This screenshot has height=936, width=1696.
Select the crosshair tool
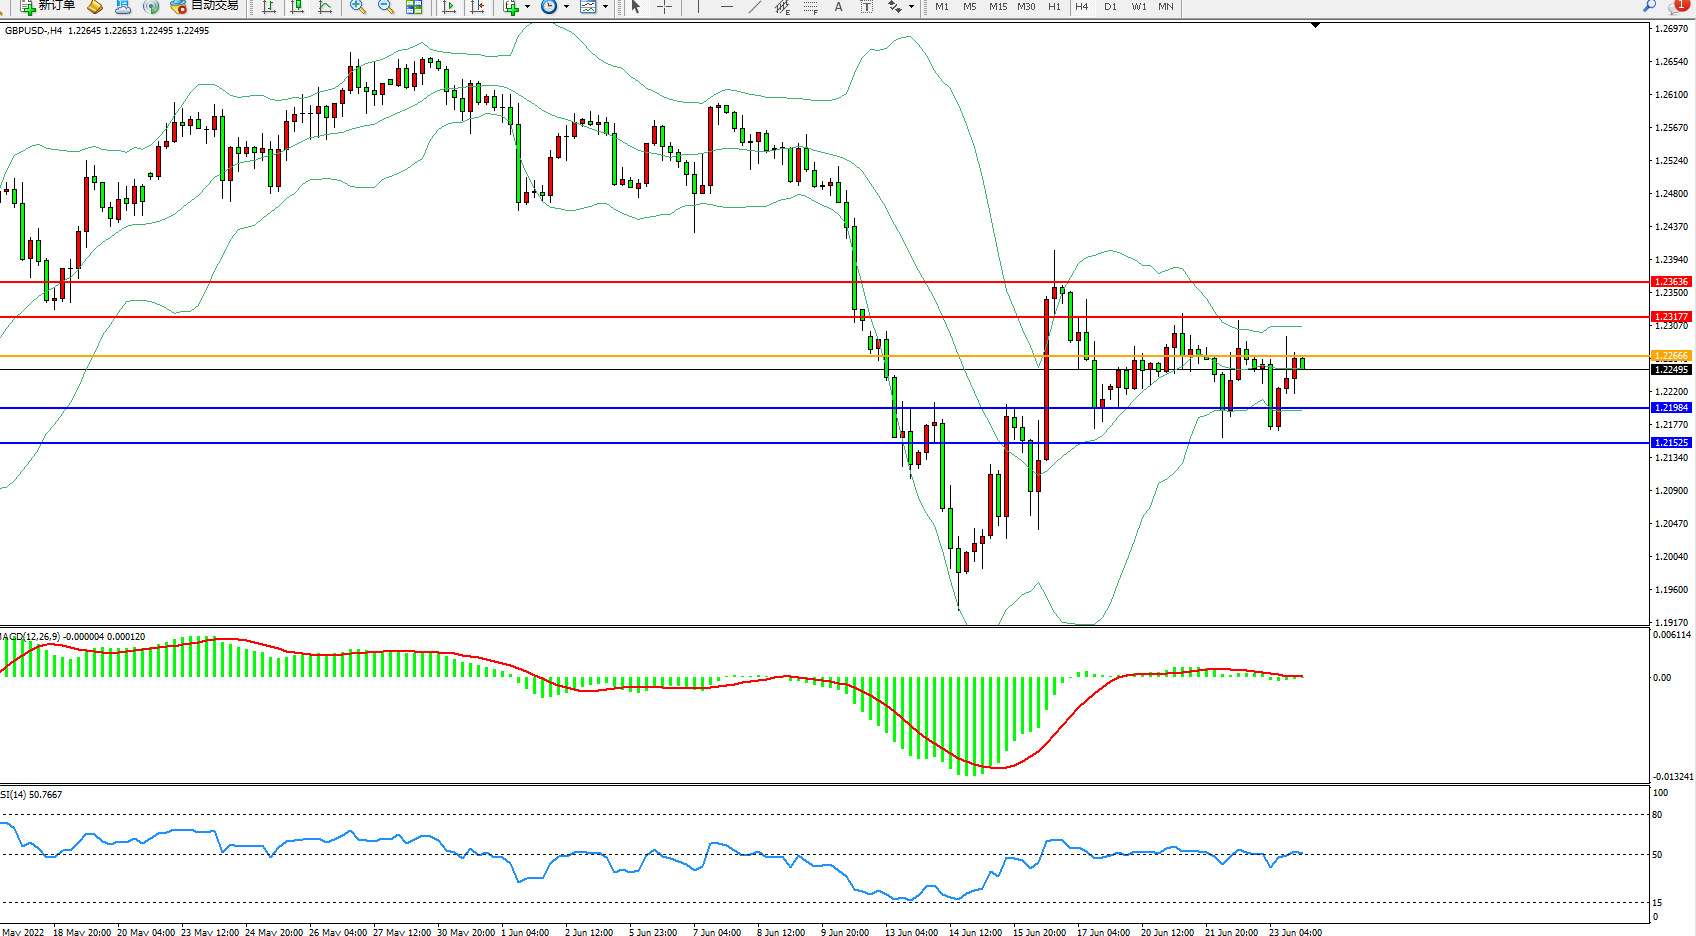click(x=664, y=7)
